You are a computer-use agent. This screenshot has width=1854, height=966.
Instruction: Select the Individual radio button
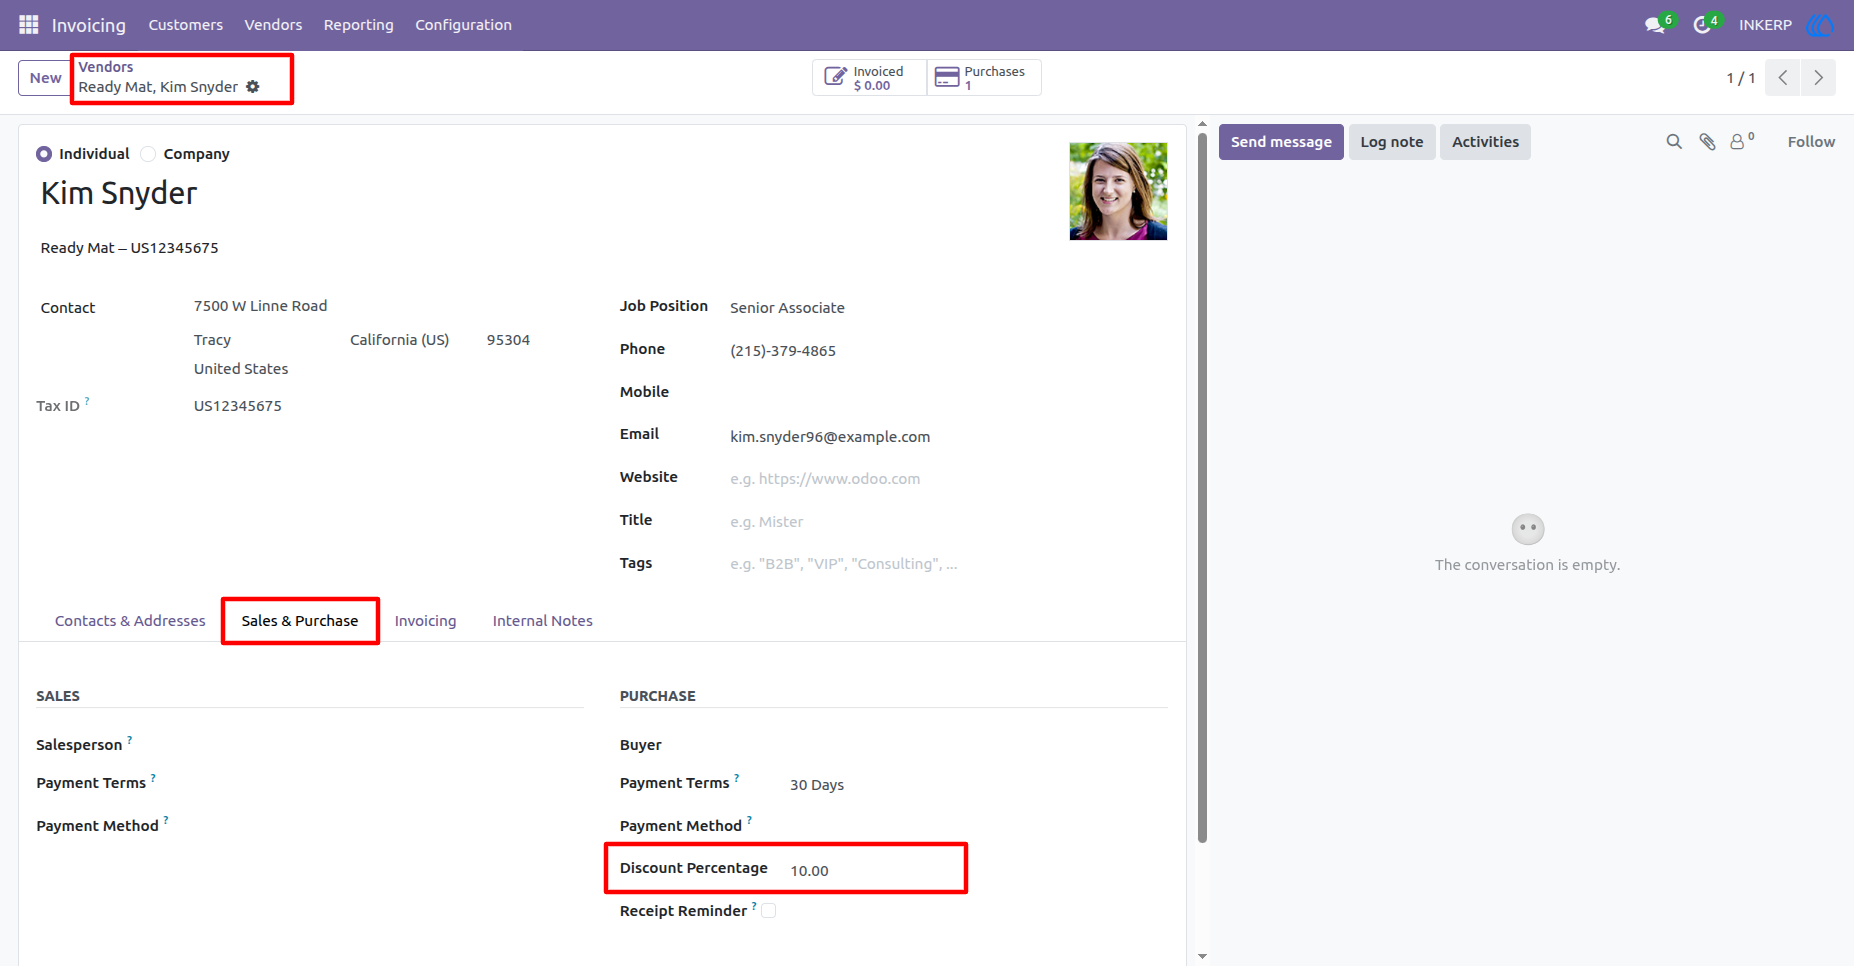44,154
